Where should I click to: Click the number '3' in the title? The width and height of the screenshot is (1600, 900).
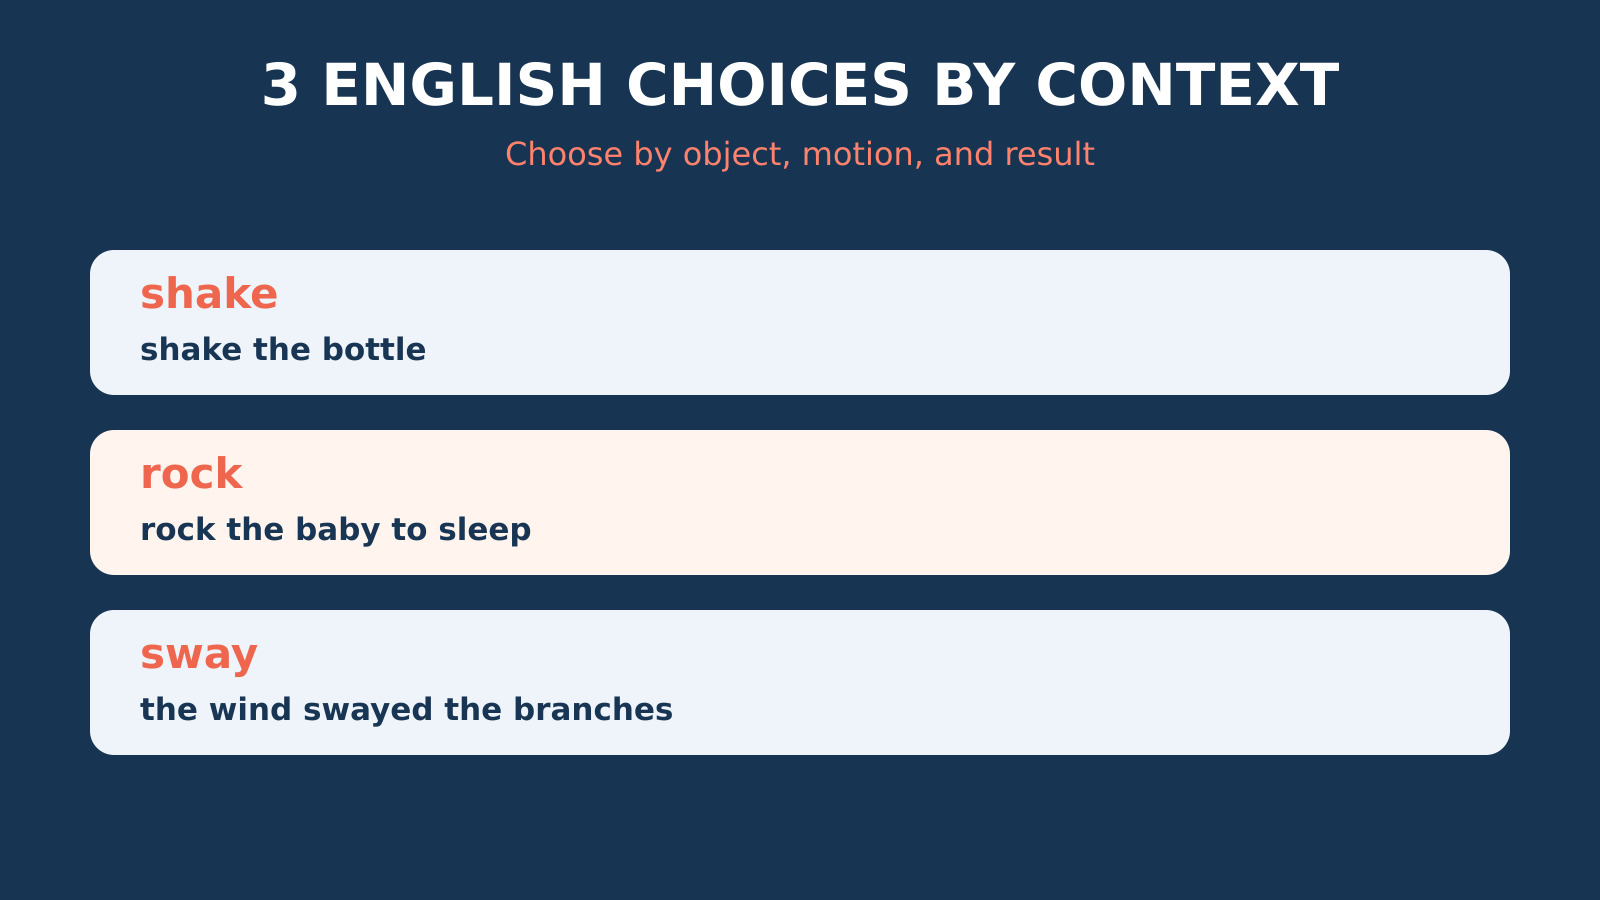(281, 86)
